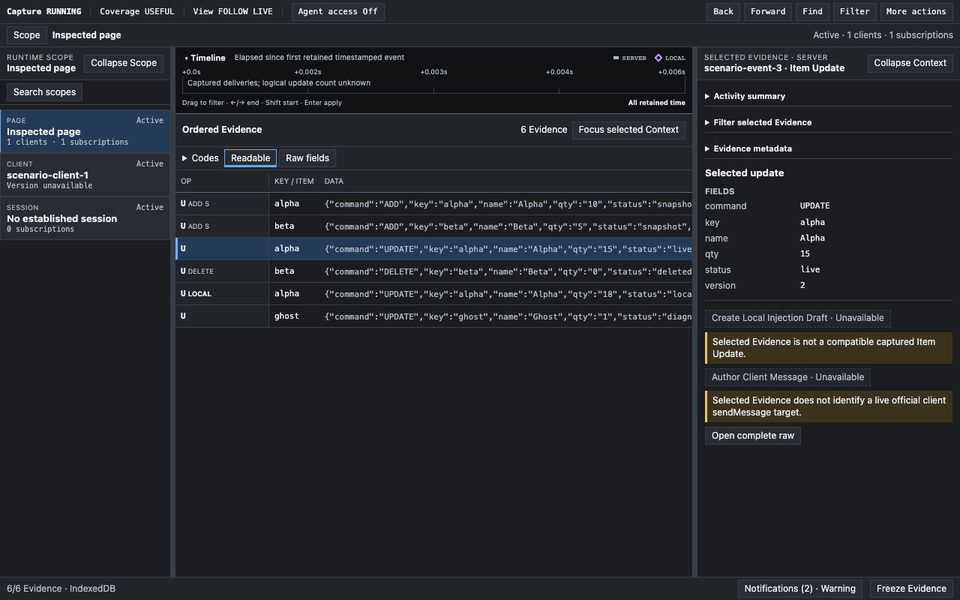Click the qty field value 15
This screenshot has height=600, width=960.
coord(805,253)
